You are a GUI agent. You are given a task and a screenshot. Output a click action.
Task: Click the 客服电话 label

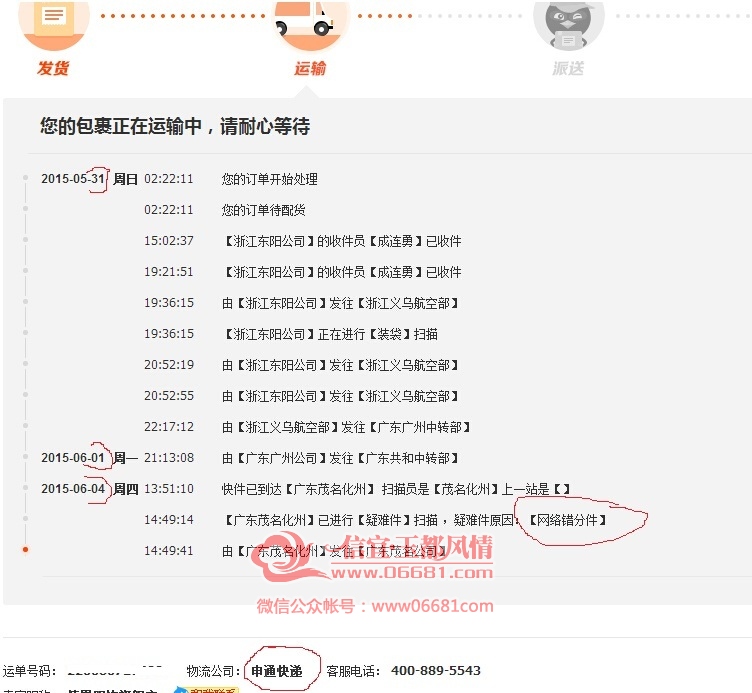(353, 670)
